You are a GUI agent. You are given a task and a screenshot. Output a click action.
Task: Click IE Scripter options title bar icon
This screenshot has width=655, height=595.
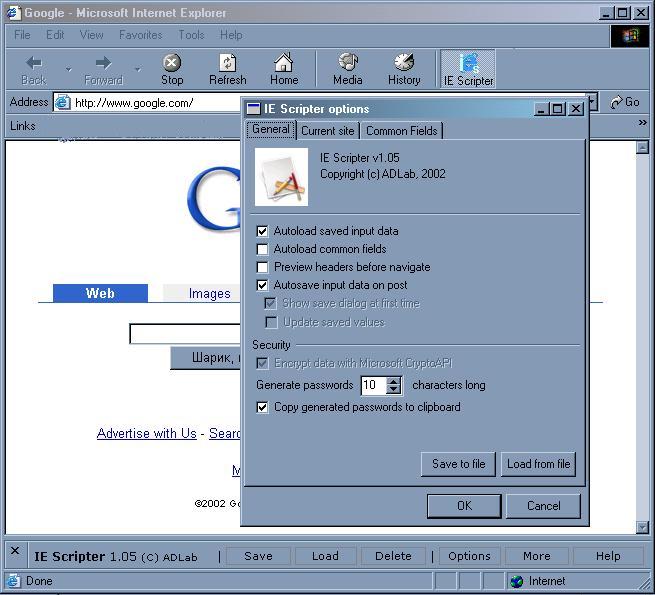coord(253,109)
